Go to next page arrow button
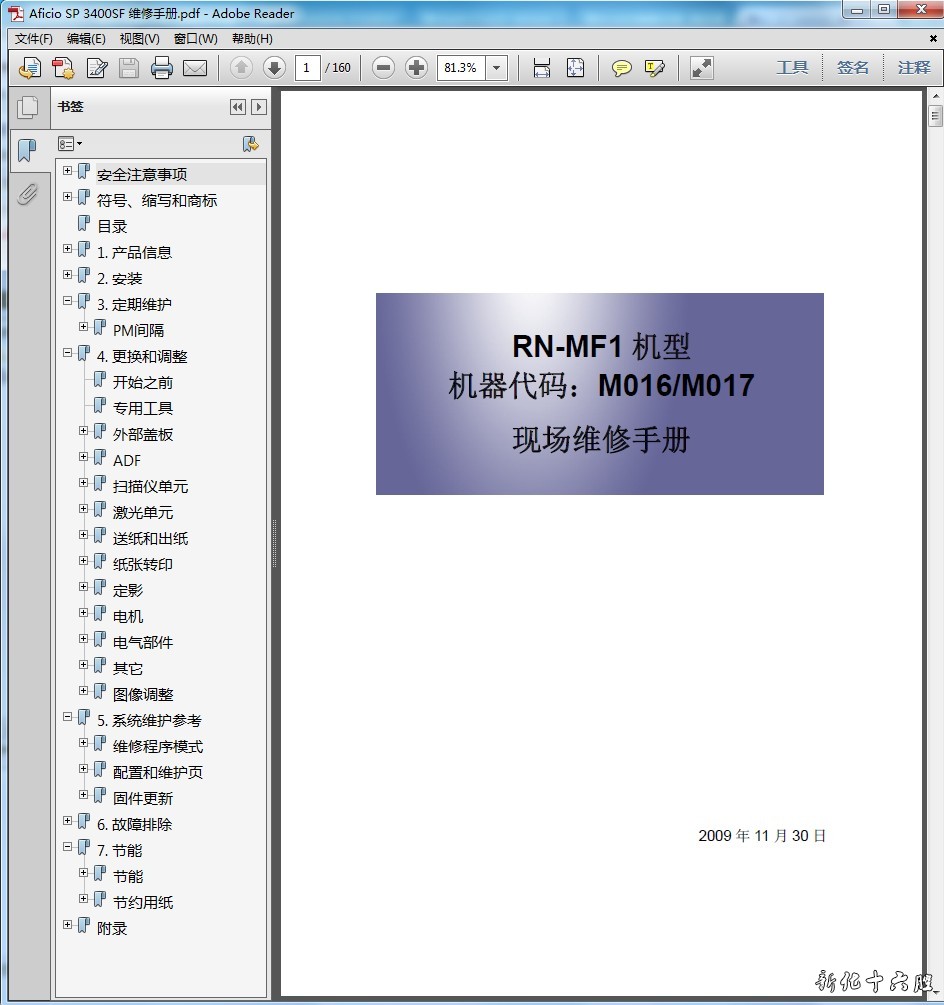 click(x=274, y=68)
